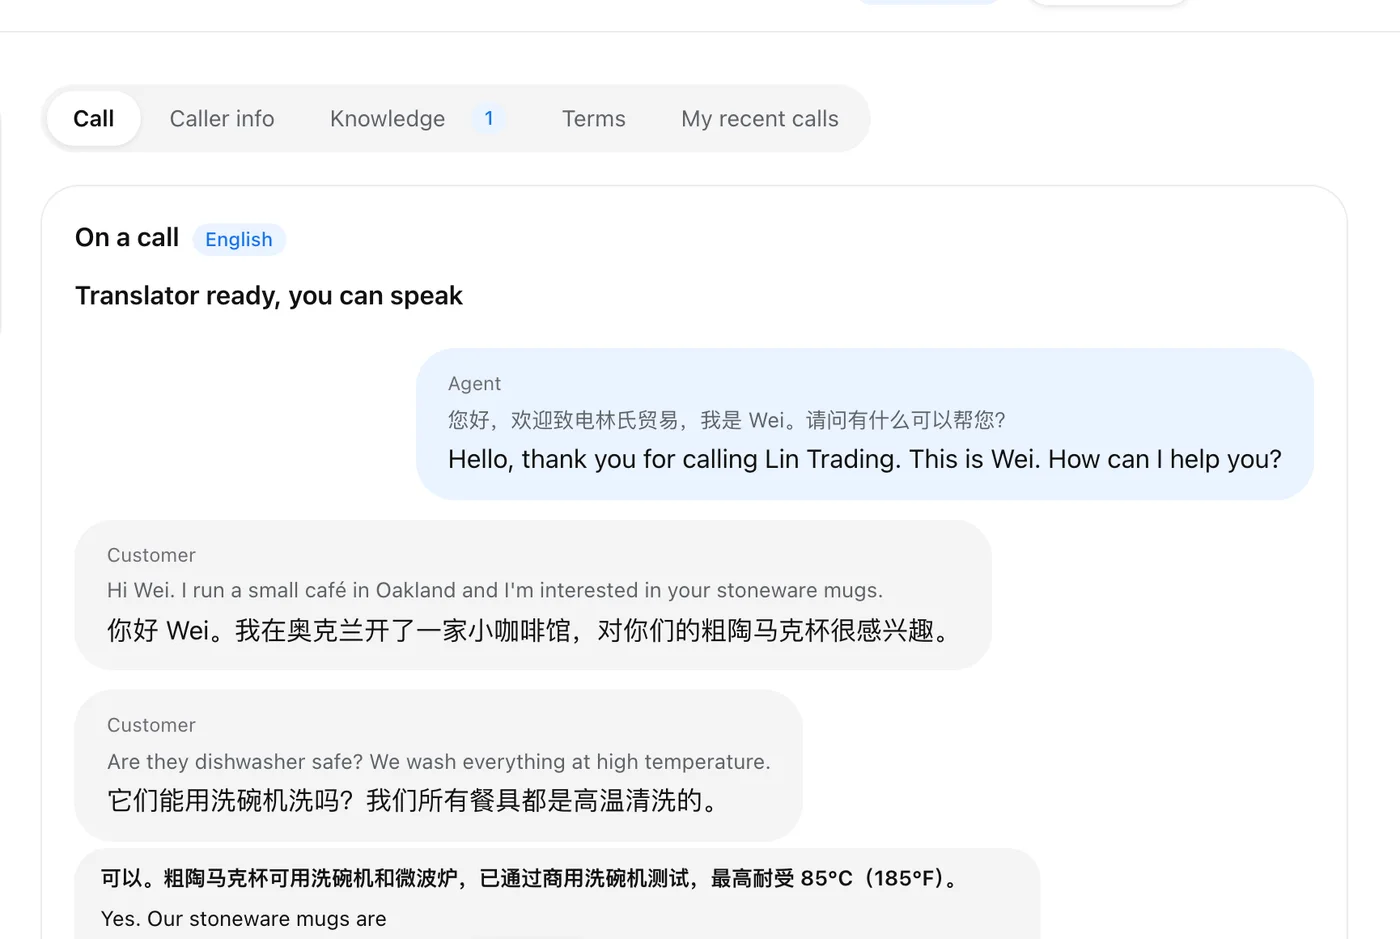Click the Chinese translation of the dishwasher question
Screen dimensions: 1400x939
click(x=415, y=801)
